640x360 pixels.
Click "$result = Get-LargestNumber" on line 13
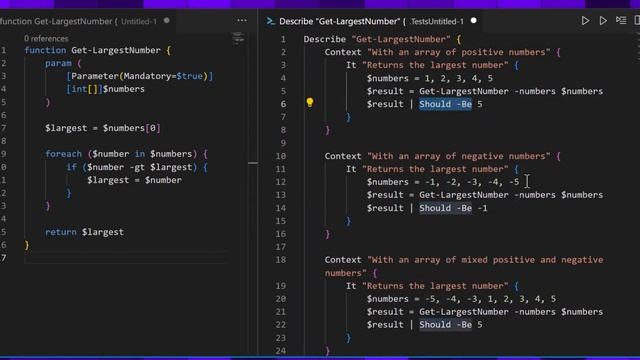click(x=438, y=195)
